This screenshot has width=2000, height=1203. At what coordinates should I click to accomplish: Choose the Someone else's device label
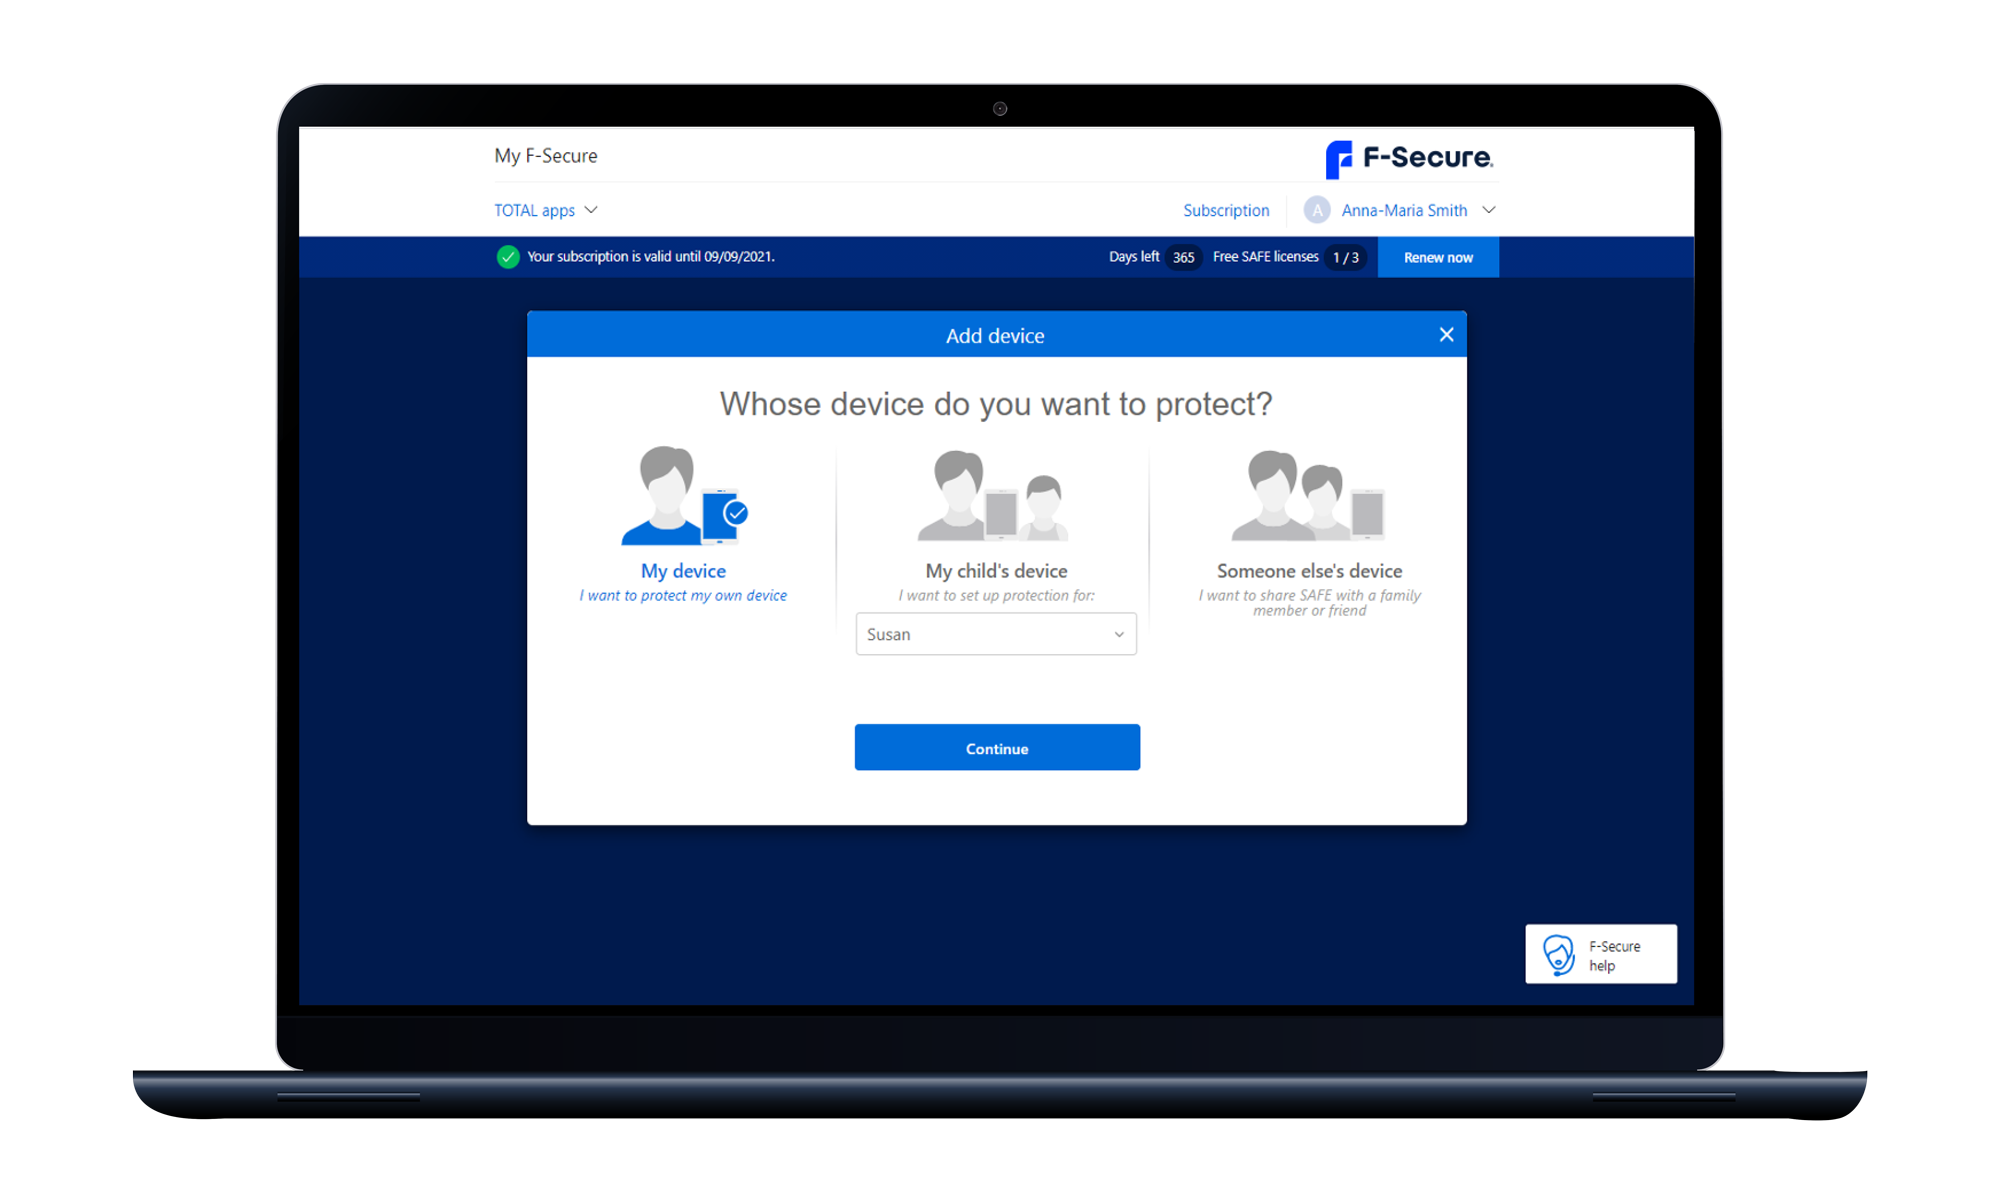click(1309, 571)
